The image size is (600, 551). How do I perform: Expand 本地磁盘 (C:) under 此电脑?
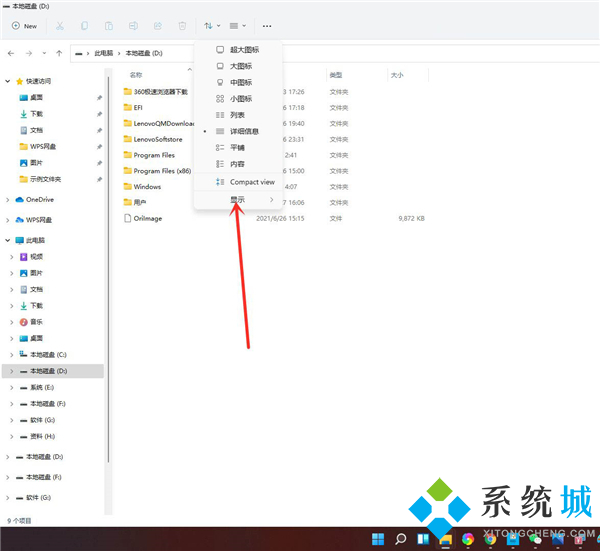[11, 355]
